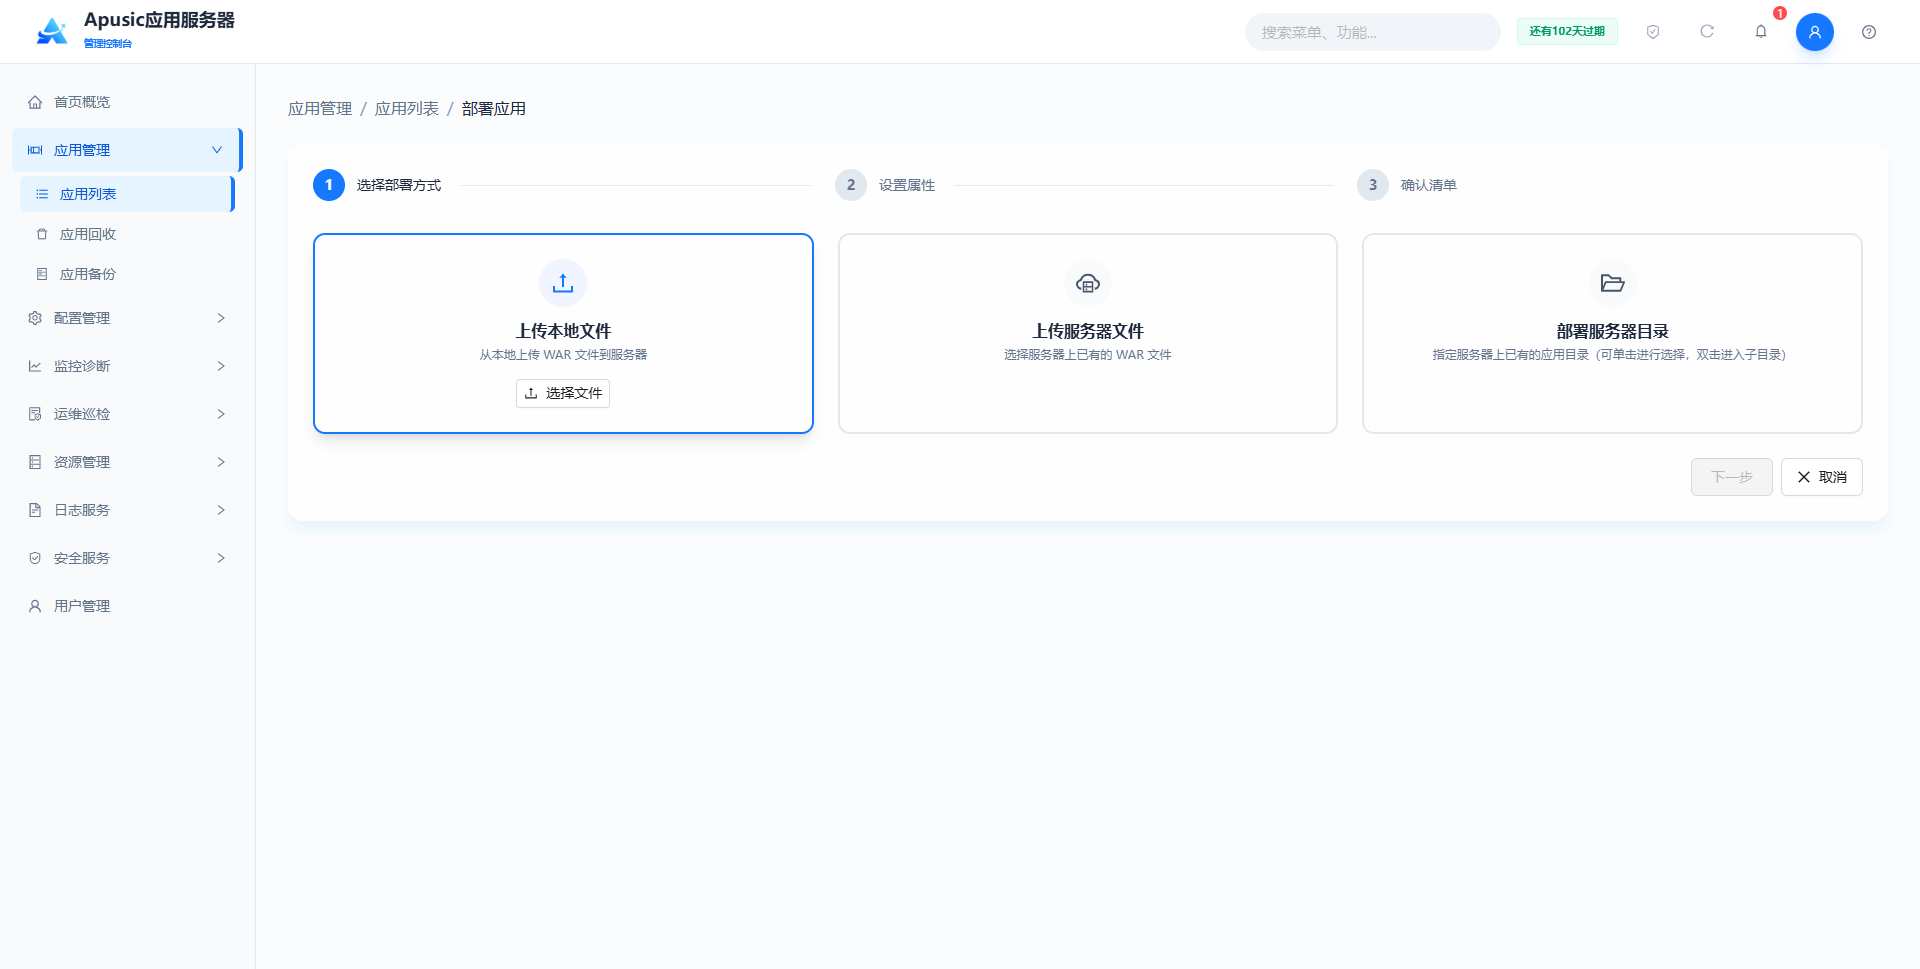This screenshot has width=1920, height=969.
Task: Click the cloud server icon in 上传服务器文件 card
Action: pos(1088,283)
